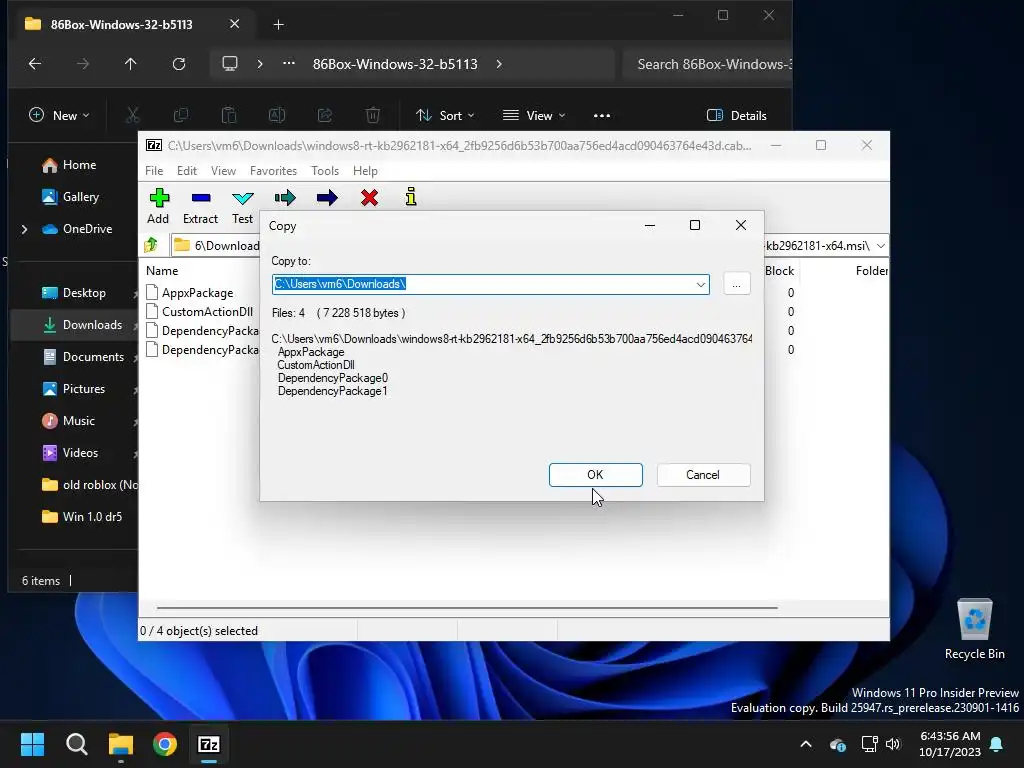The width and height of the screenshot is (1024, 768).
Task: Click the yellow Info icon in 7-Zip
Action: pos(411,197)
